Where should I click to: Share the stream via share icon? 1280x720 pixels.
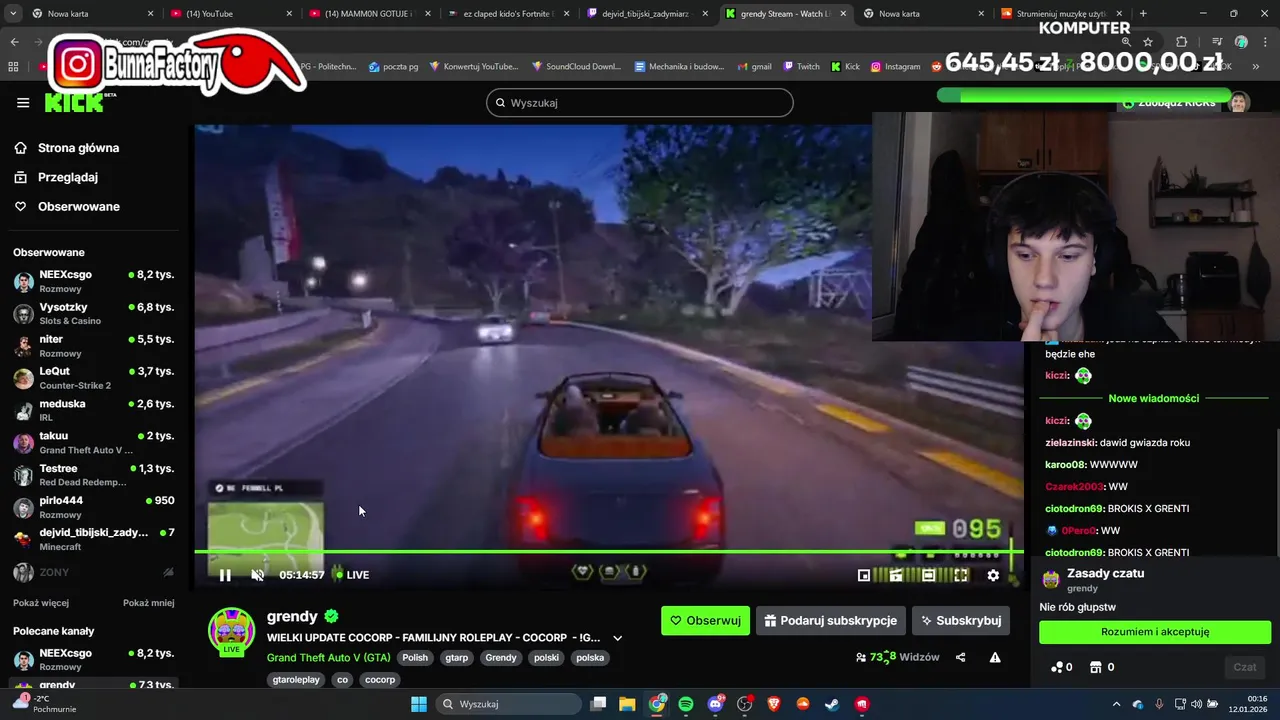pyautogui.click(x=961, y=658)
